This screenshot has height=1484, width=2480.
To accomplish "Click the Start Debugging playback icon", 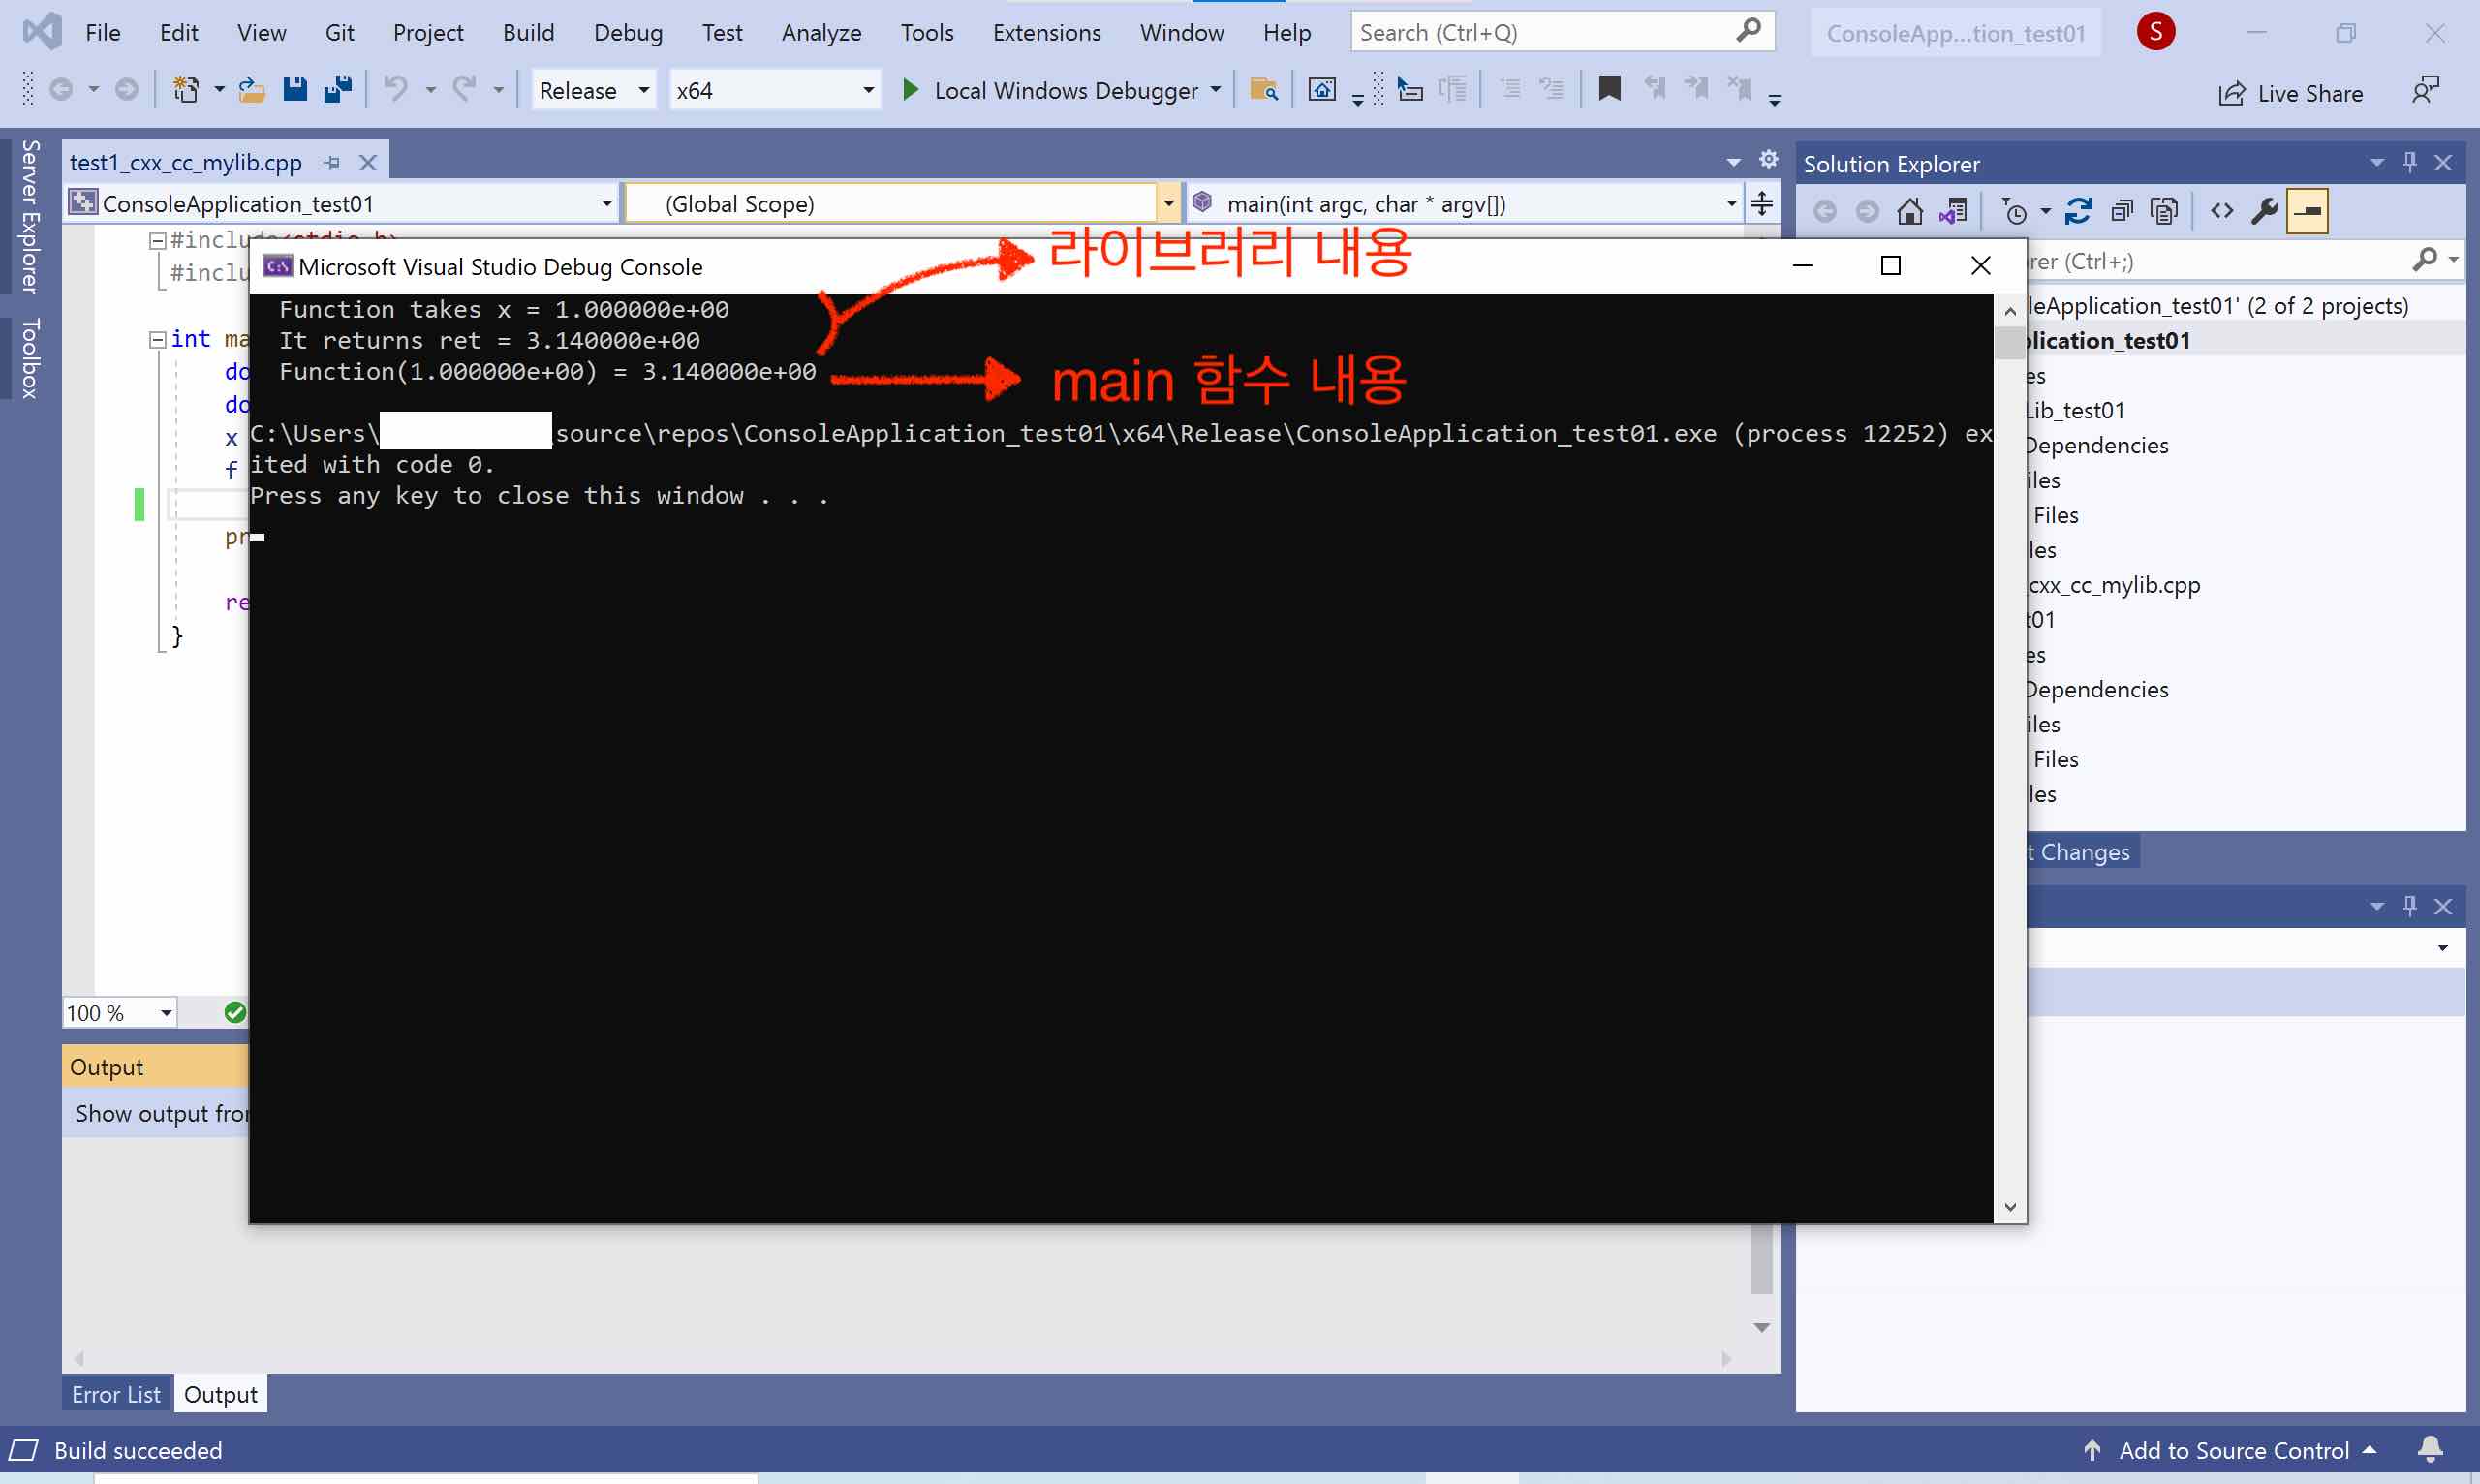I will [x=912, y=90].
